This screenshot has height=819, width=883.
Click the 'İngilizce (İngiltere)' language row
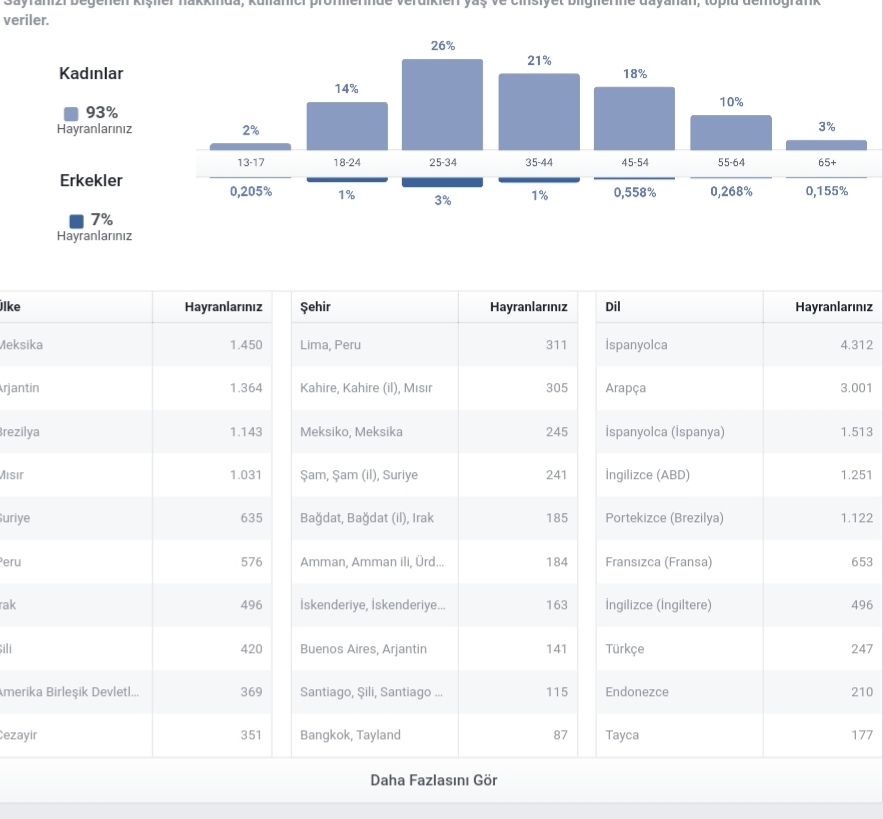(x=739, y=605)
